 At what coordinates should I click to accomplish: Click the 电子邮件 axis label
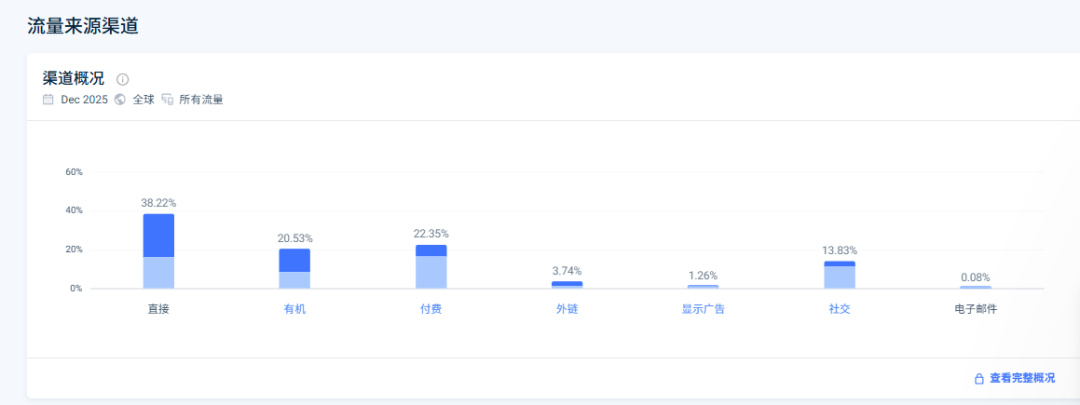(976, 309)
